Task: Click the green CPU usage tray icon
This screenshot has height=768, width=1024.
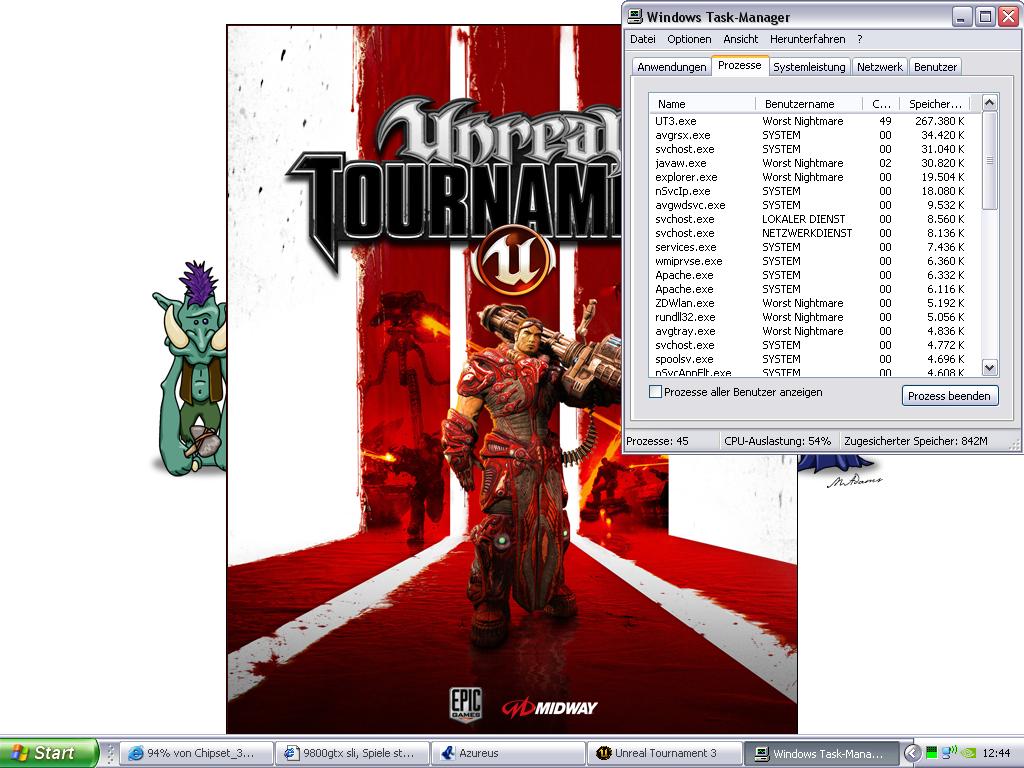Action: (x=931, y=753)
